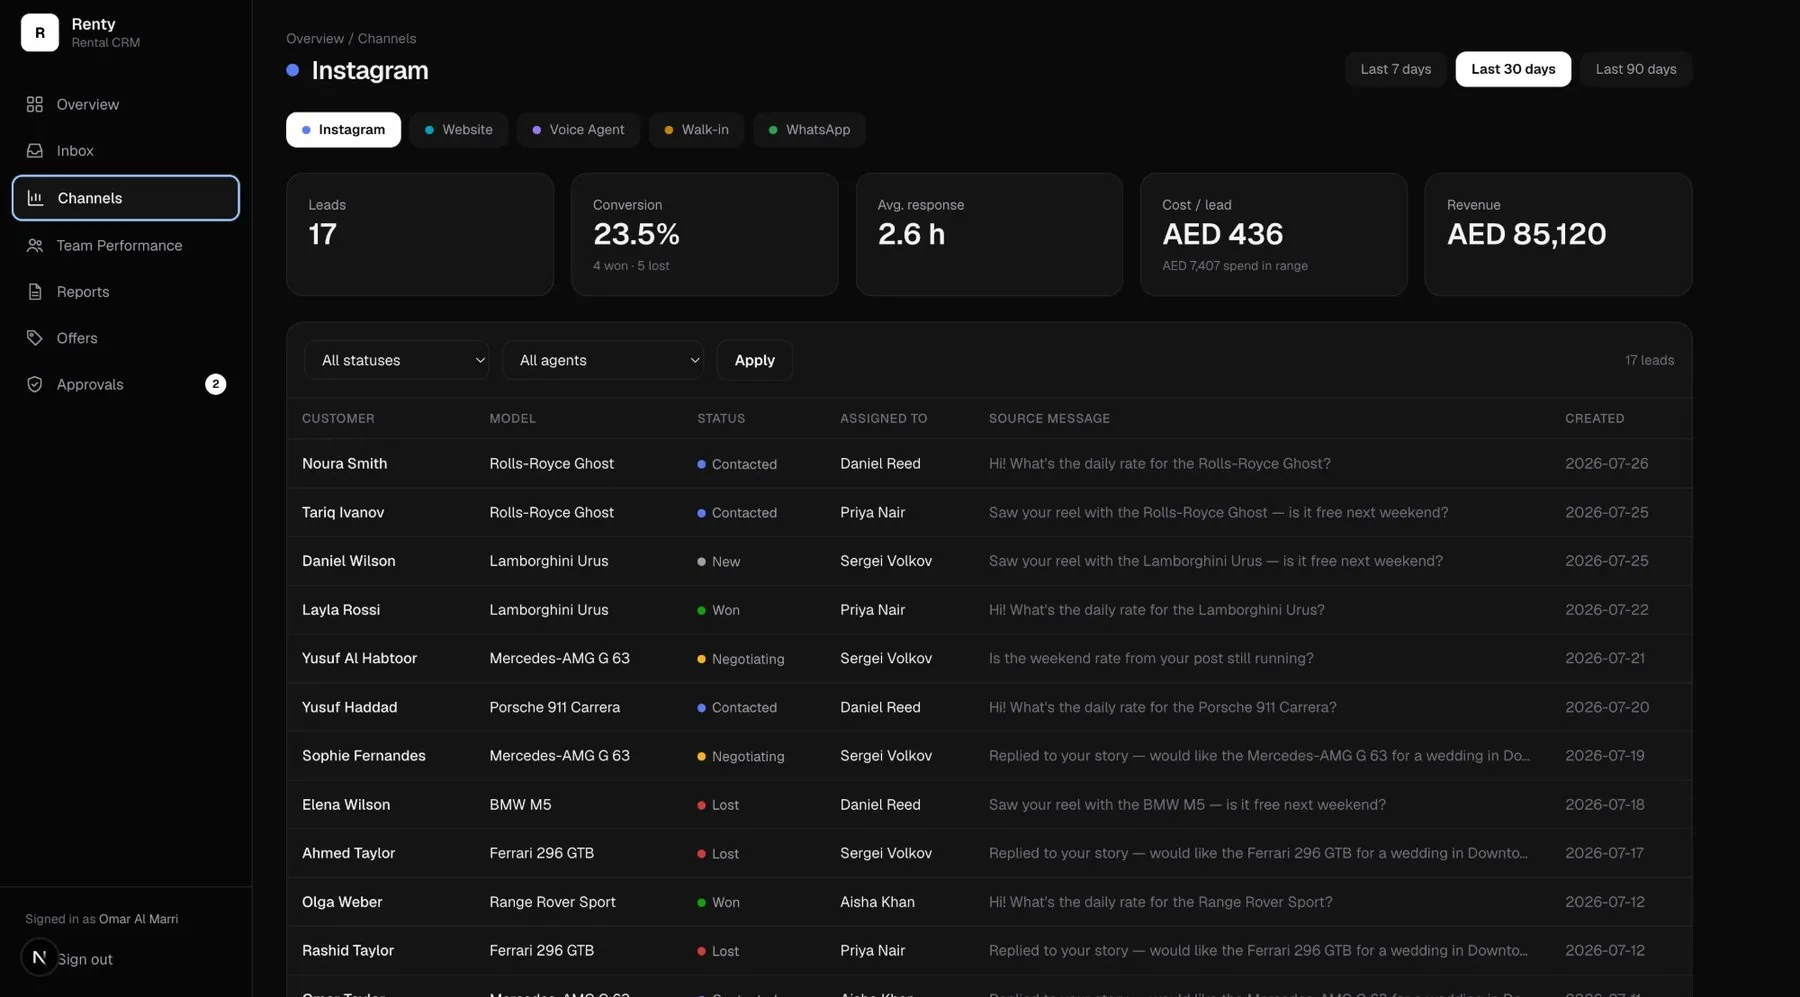This screenshot has height=997, width=1800.
Task: Click the ASSIGNED TO column header
Action: [883, 418]
